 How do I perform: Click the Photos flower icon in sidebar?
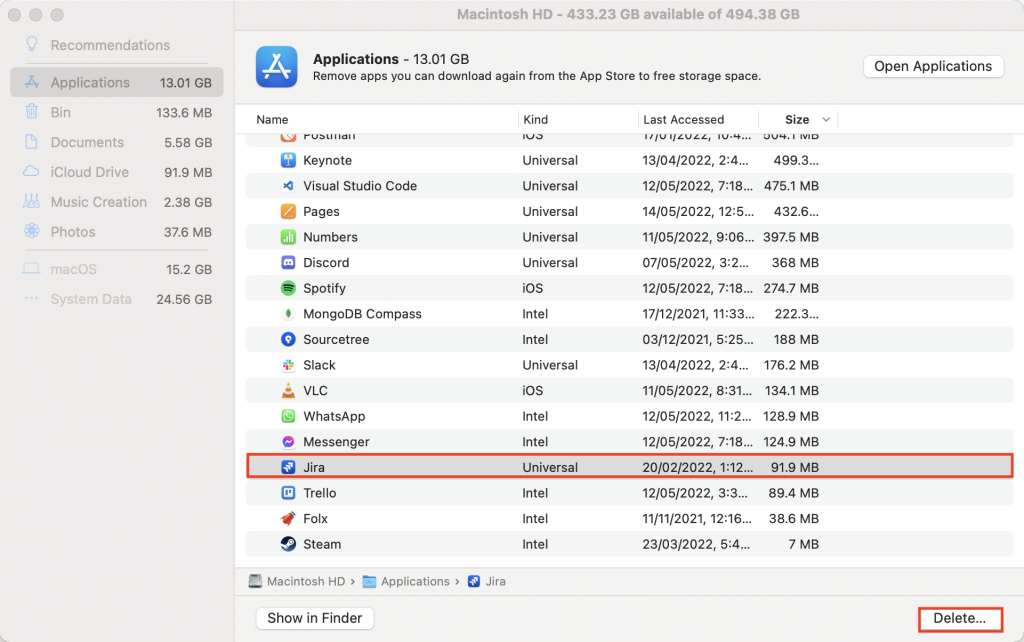31,231
